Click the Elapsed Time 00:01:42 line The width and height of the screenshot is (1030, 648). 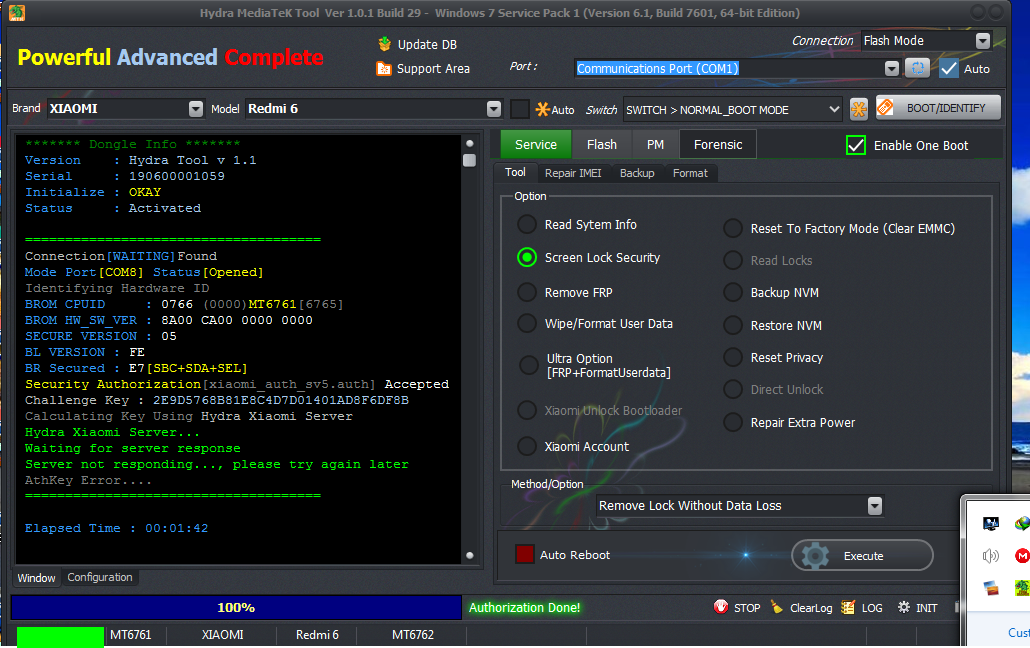(116, 528)
